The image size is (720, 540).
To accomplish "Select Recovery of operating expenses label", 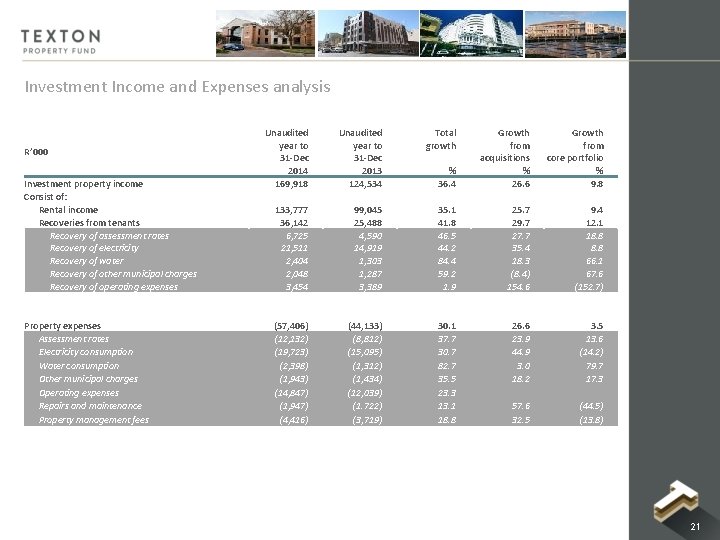I will 113,287.
